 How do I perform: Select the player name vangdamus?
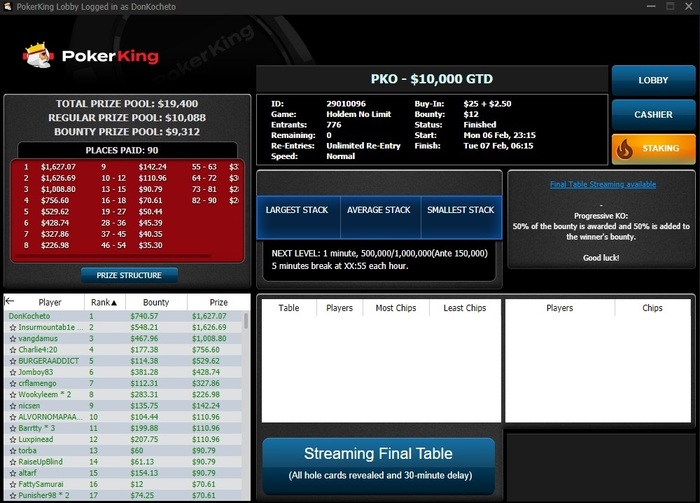tap(38, 339)
